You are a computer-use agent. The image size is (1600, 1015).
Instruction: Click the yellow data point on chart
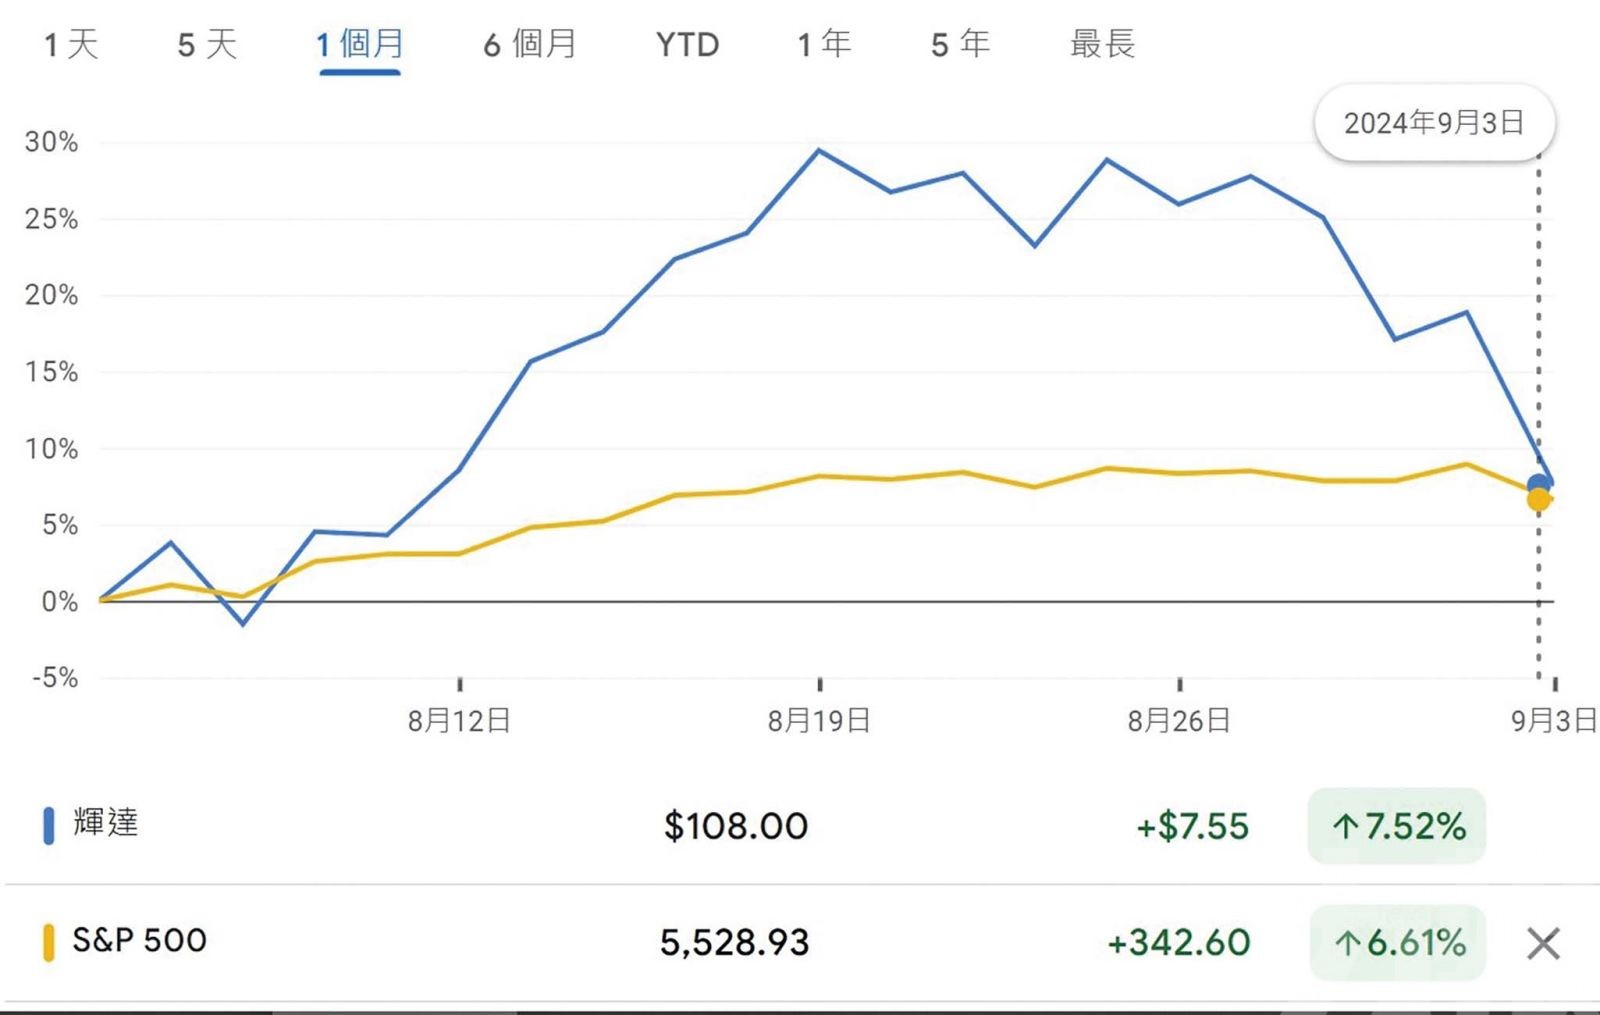pyautogui.click(x=1539, y=499)
